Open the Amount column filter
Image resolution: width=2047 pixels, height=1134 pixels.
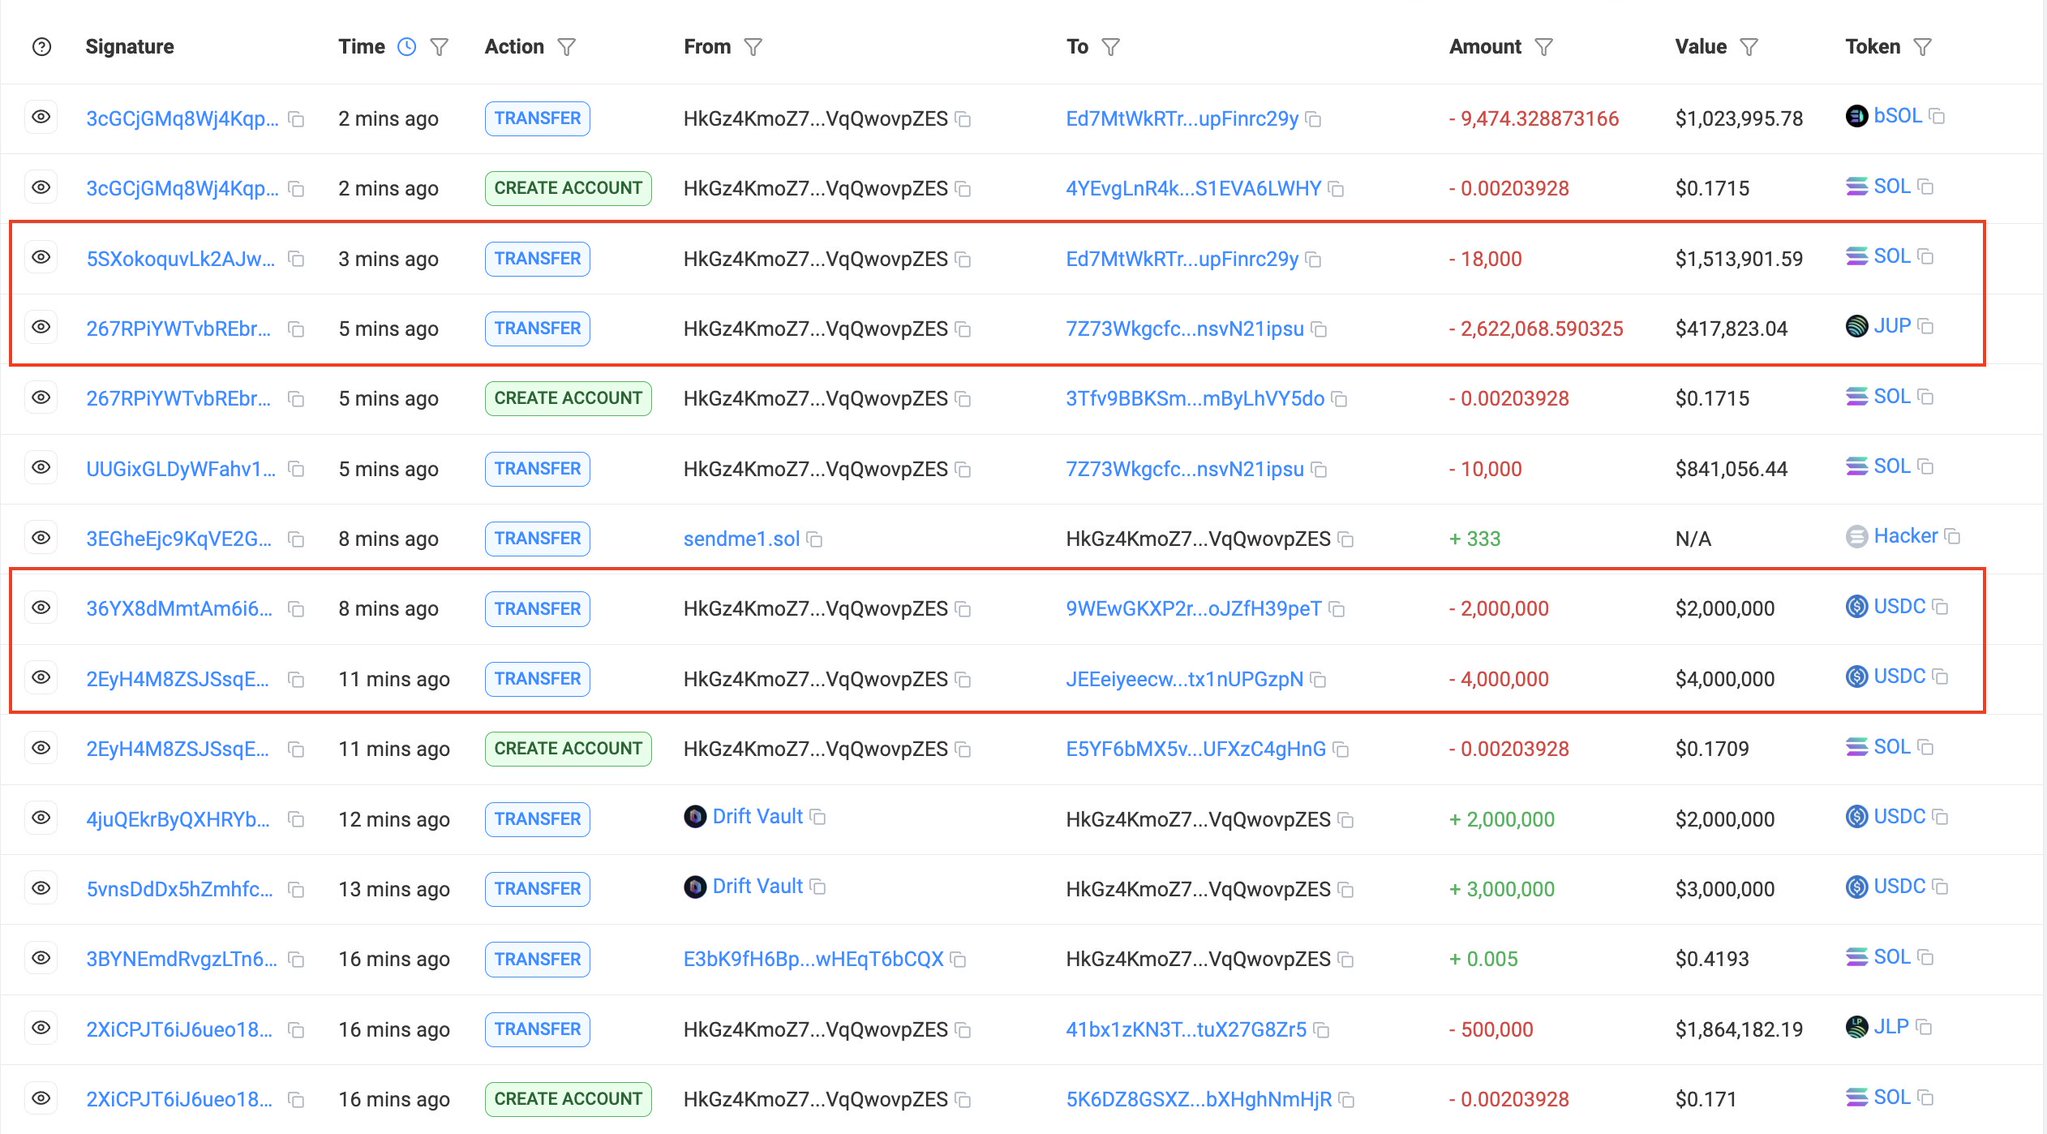point(1544,47)
